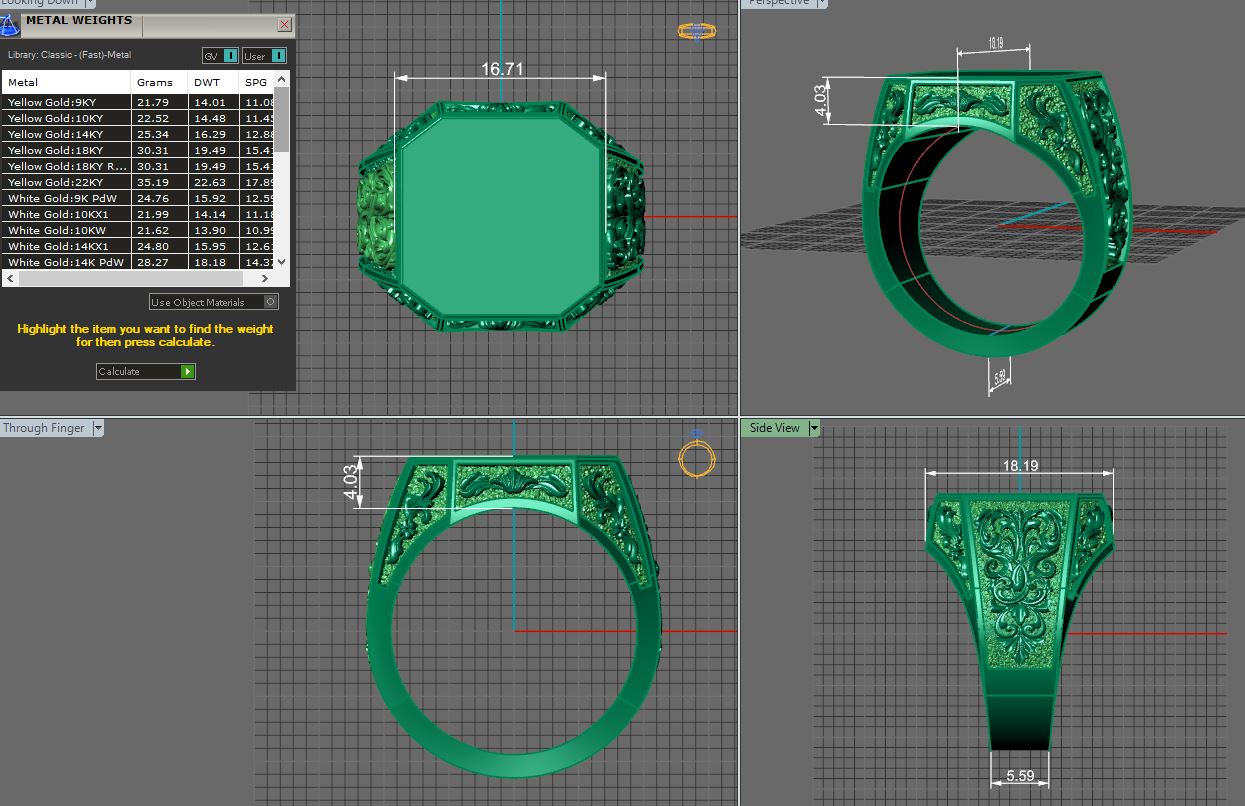The image size is (1245, 806).
Task: Toggle the User library switch
Action: (265, 56)
